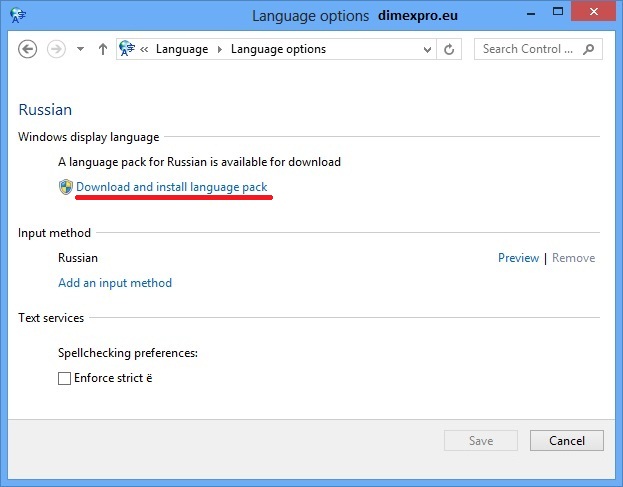The image size is (623, 487).
Task: Close the Language options window
Action: 594,12
